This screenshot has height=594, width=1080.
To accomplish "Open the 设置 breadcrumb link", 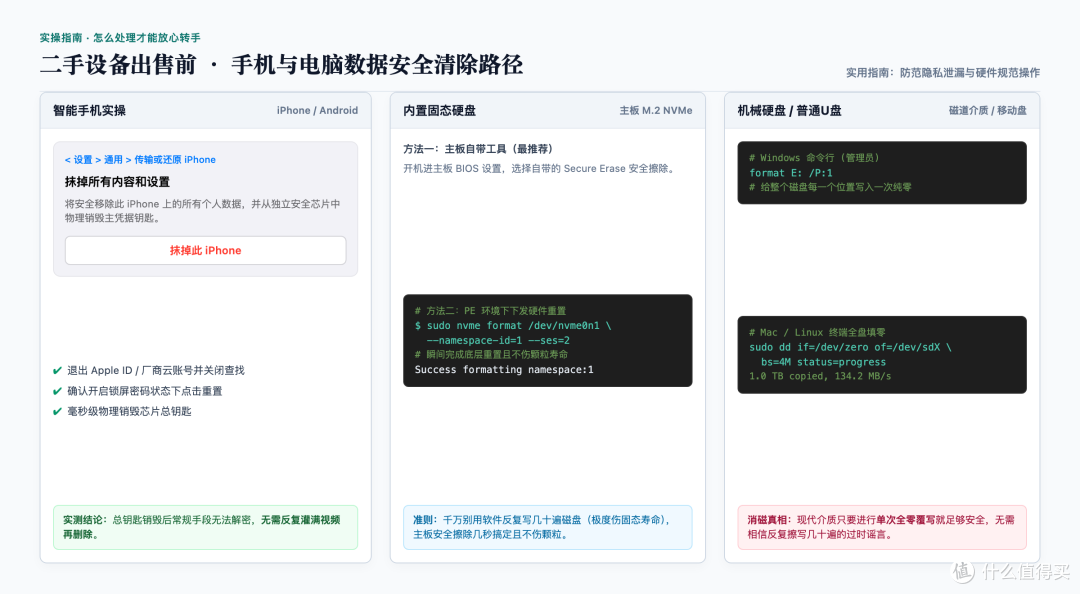I will (x=83, y=160).
